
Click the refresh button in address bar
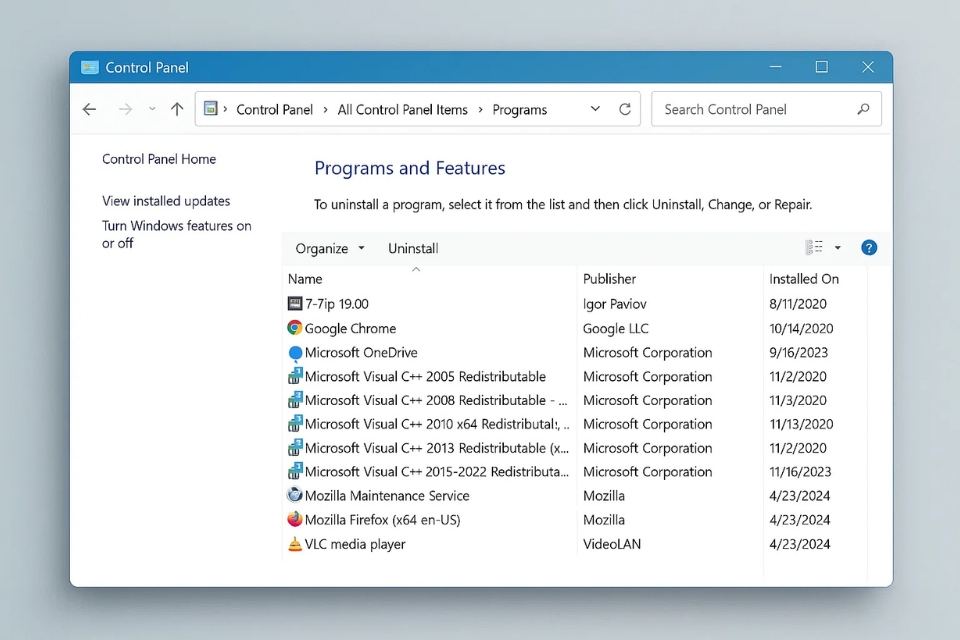[625, 110]
